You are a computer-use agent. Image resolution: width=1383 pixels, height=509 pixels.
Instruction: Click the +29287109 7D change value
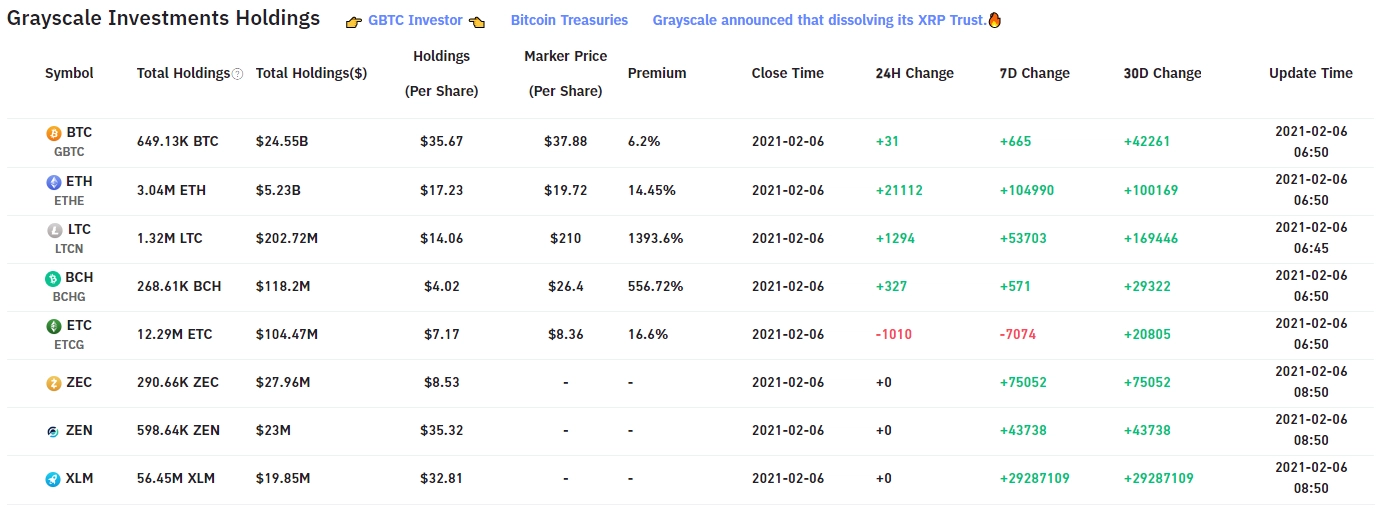click(x=1035, y=478)
